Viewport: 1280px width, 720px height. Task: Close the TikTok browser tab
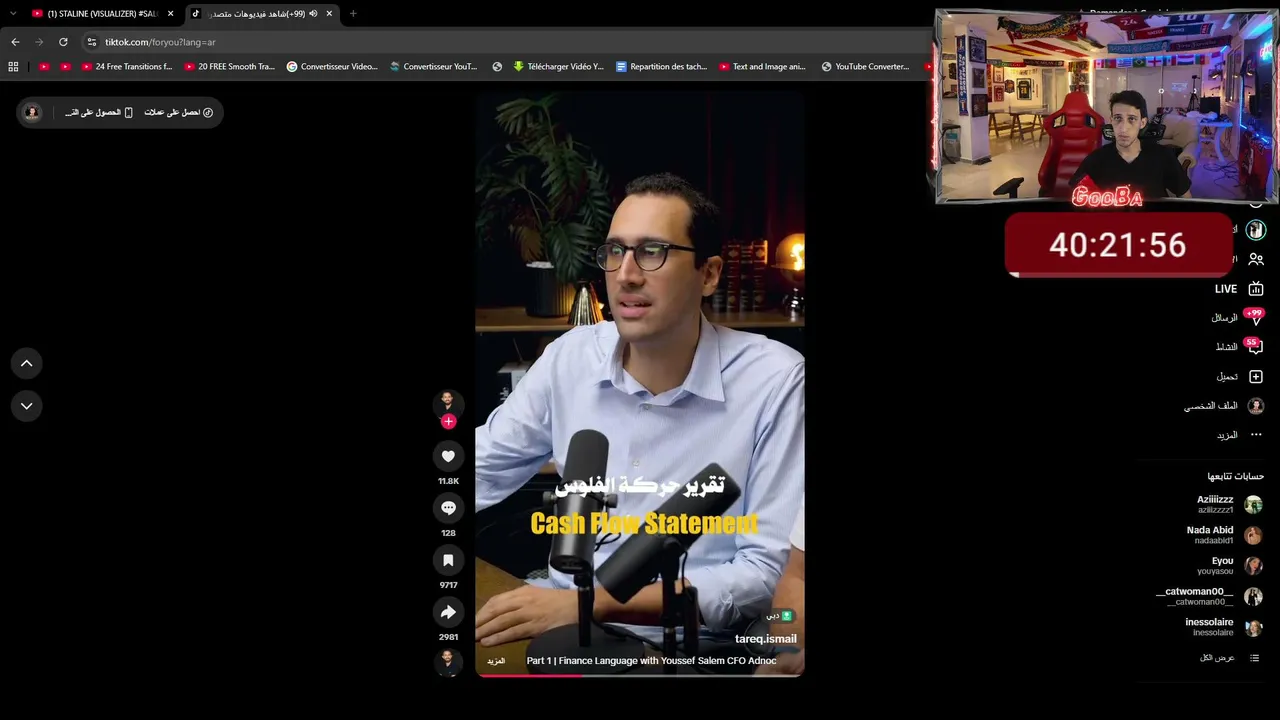[329, 14]
